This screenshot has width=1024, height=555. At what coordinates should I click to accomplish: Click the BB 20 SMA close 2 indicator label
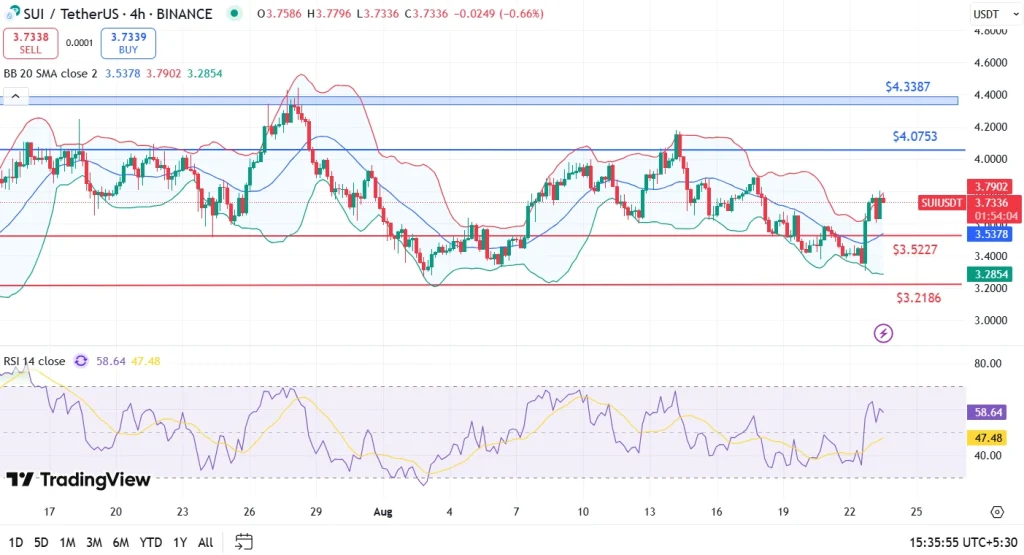pyautogui.click(x=50, y=74)
